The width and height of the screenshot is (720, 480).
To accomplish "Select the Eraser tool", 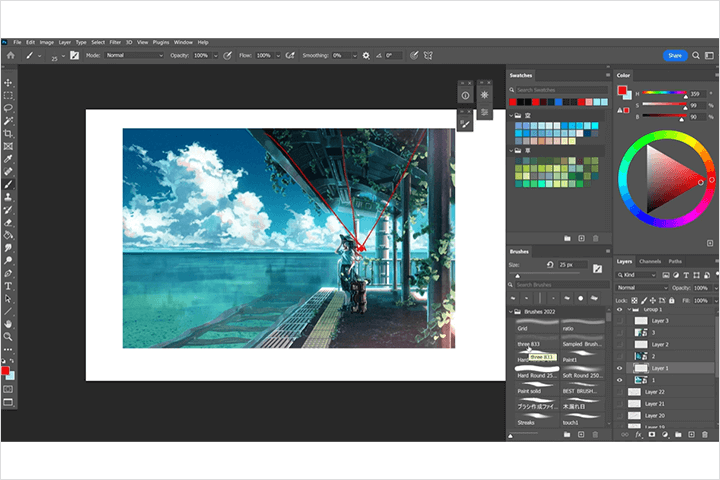I will (8, 223).
